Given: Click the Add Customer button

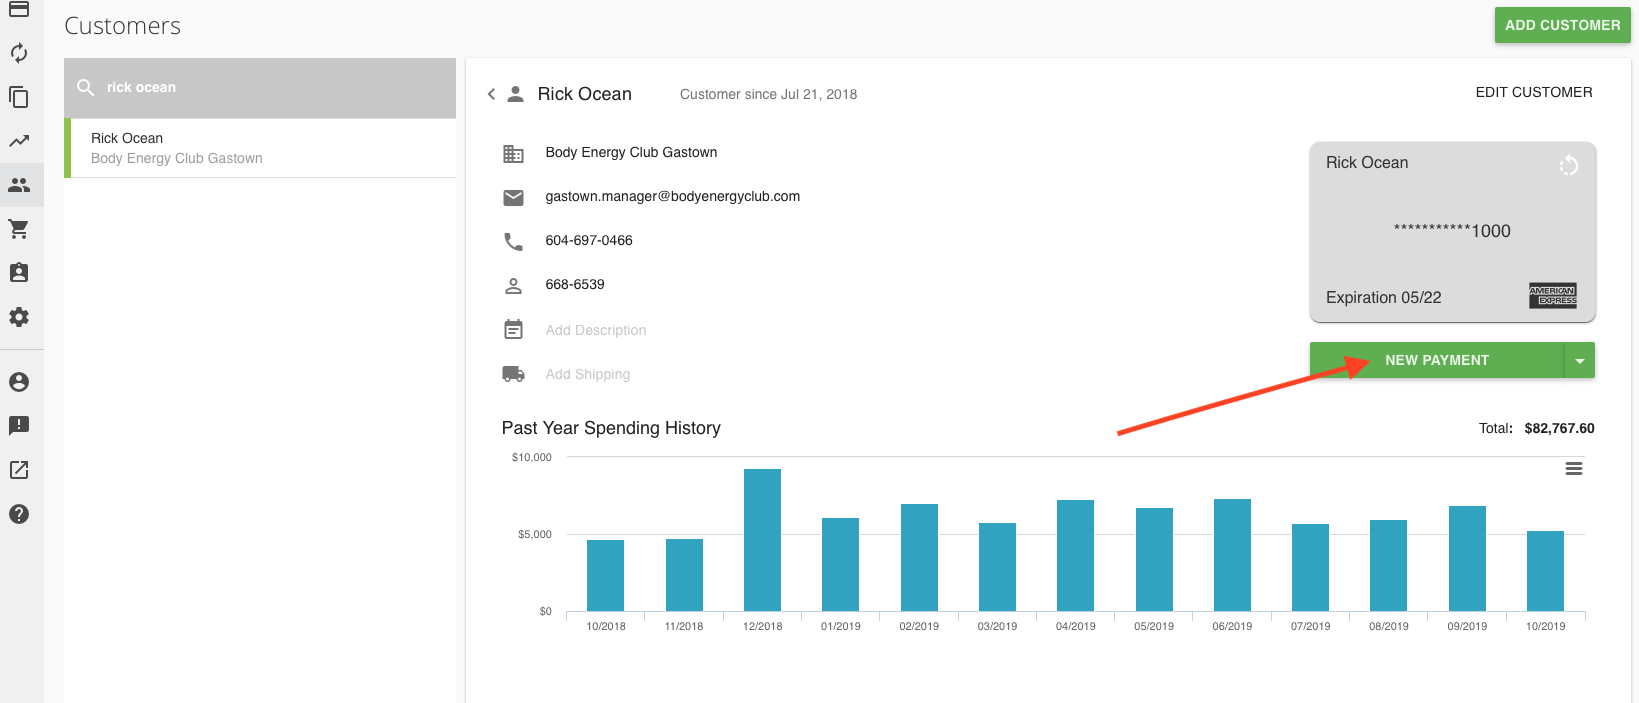Looking at the screenshot, I should click(1562, 25).
